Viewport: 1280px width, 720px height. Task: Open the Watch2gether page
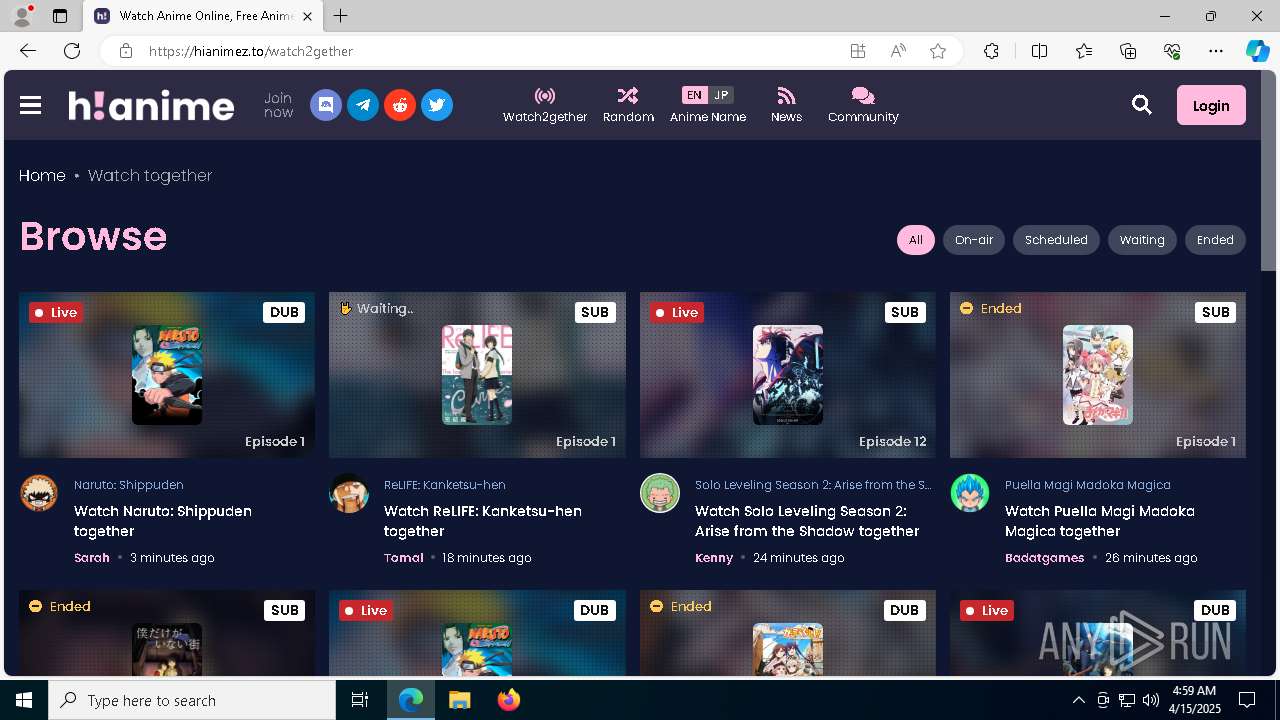point(545,105)
